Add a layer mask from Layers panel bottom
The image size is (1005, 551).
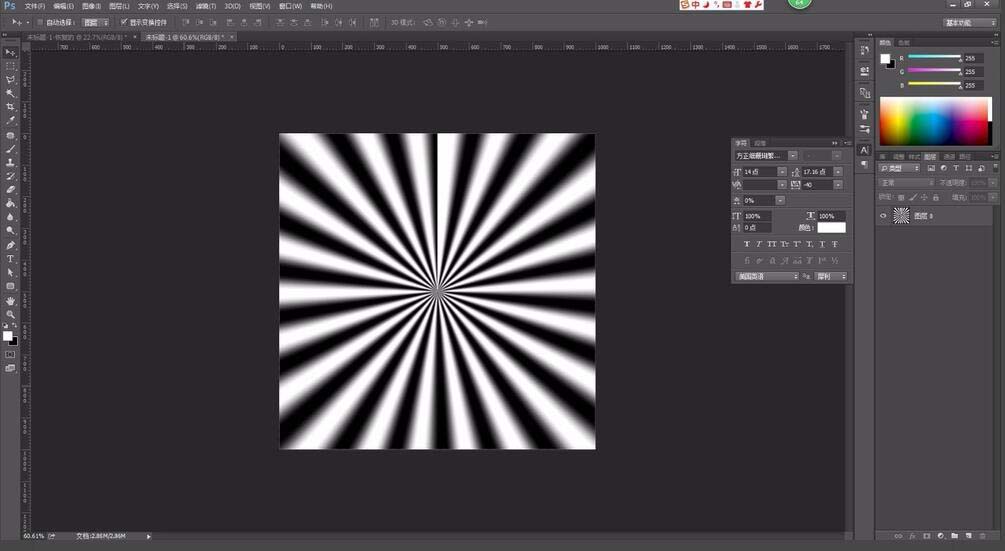926,536
